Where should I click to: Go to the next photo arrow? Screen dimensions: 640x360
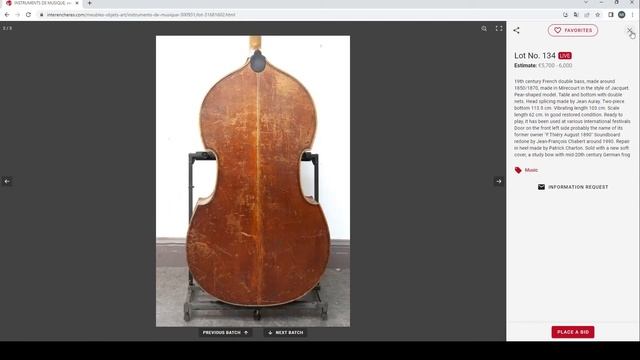[x=499, y=181]
